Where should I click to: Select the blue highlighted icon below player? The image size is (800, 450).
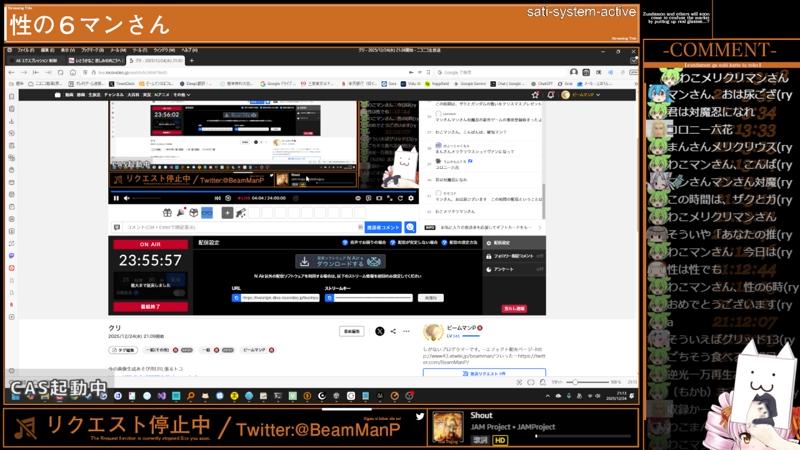click(x=207, y=212)
